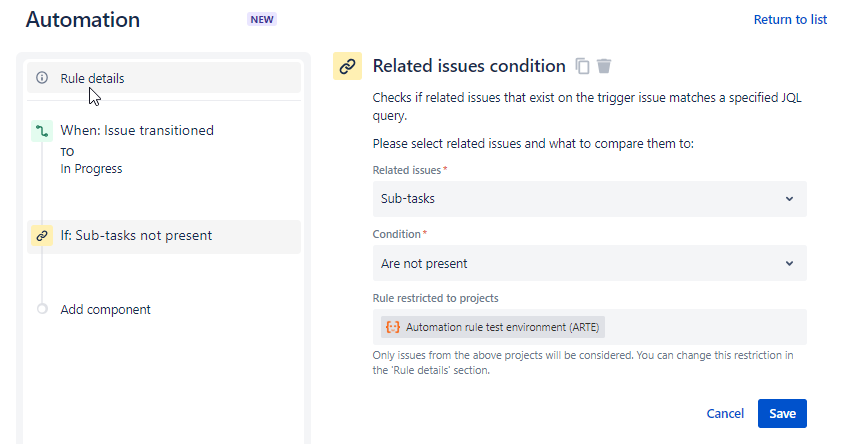Click the orange ARTE project icon

pyautogui.click(x=393, y=327)
